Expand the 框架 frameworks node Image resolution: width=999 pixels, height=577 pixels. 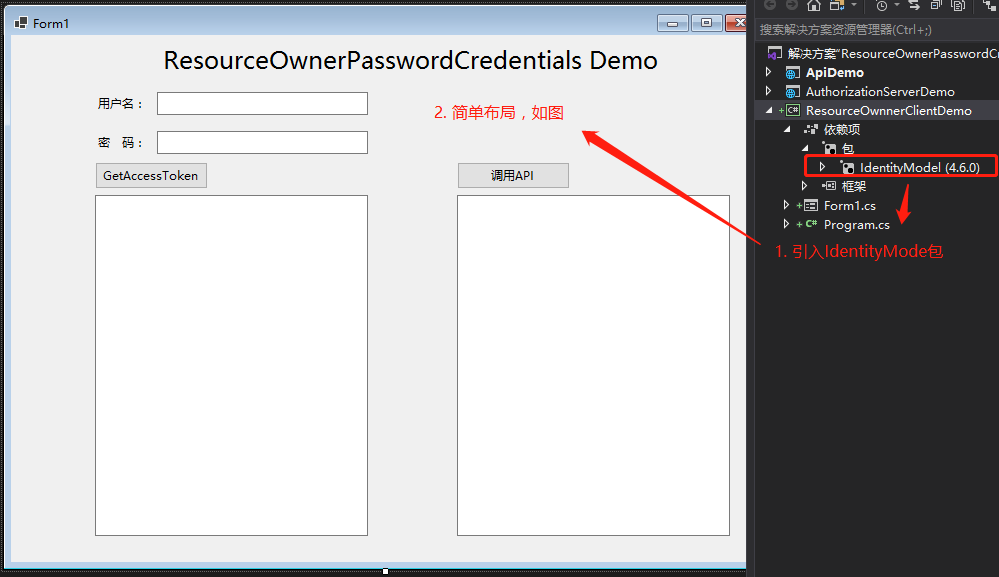pos(805,186)
